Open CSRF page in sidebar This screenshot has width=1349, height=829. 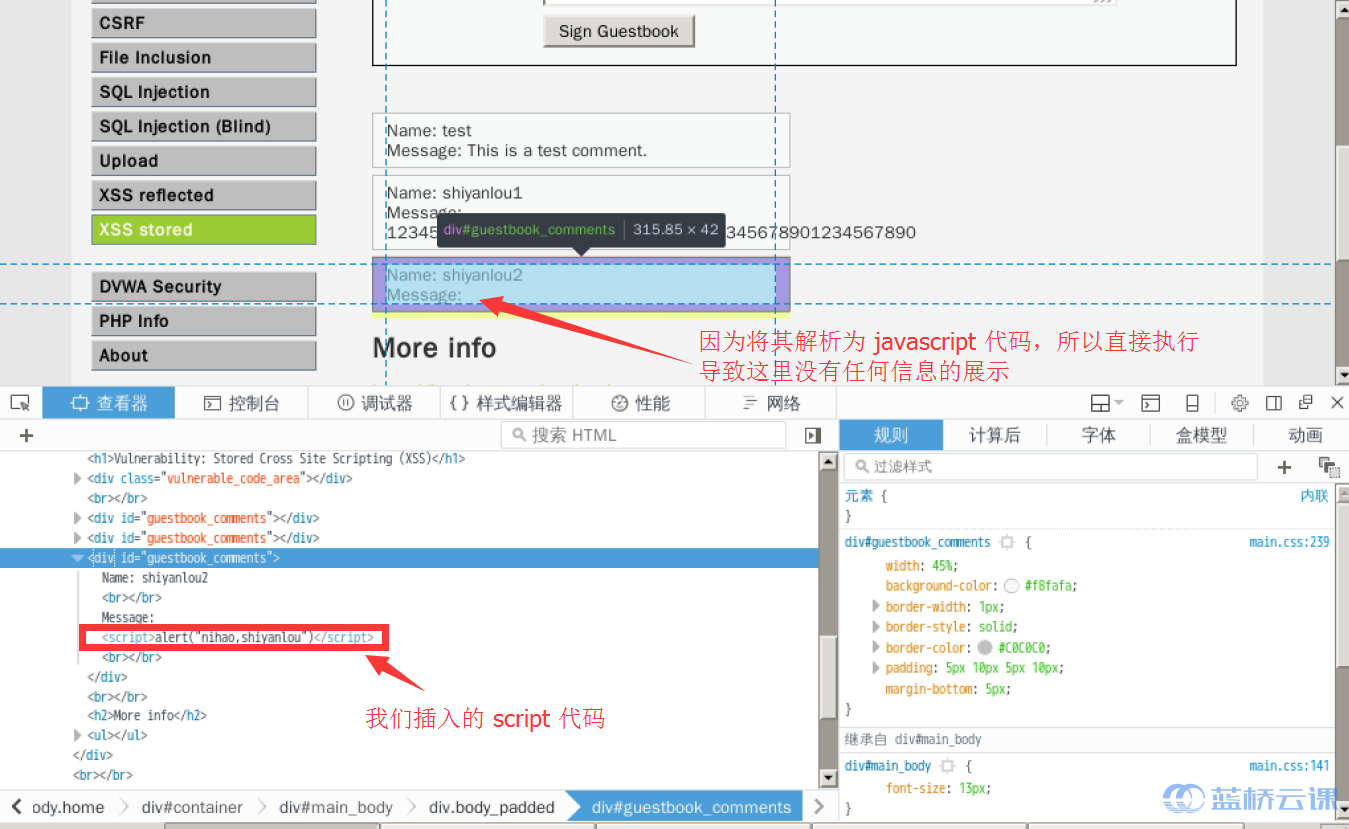tap(203, 23)
